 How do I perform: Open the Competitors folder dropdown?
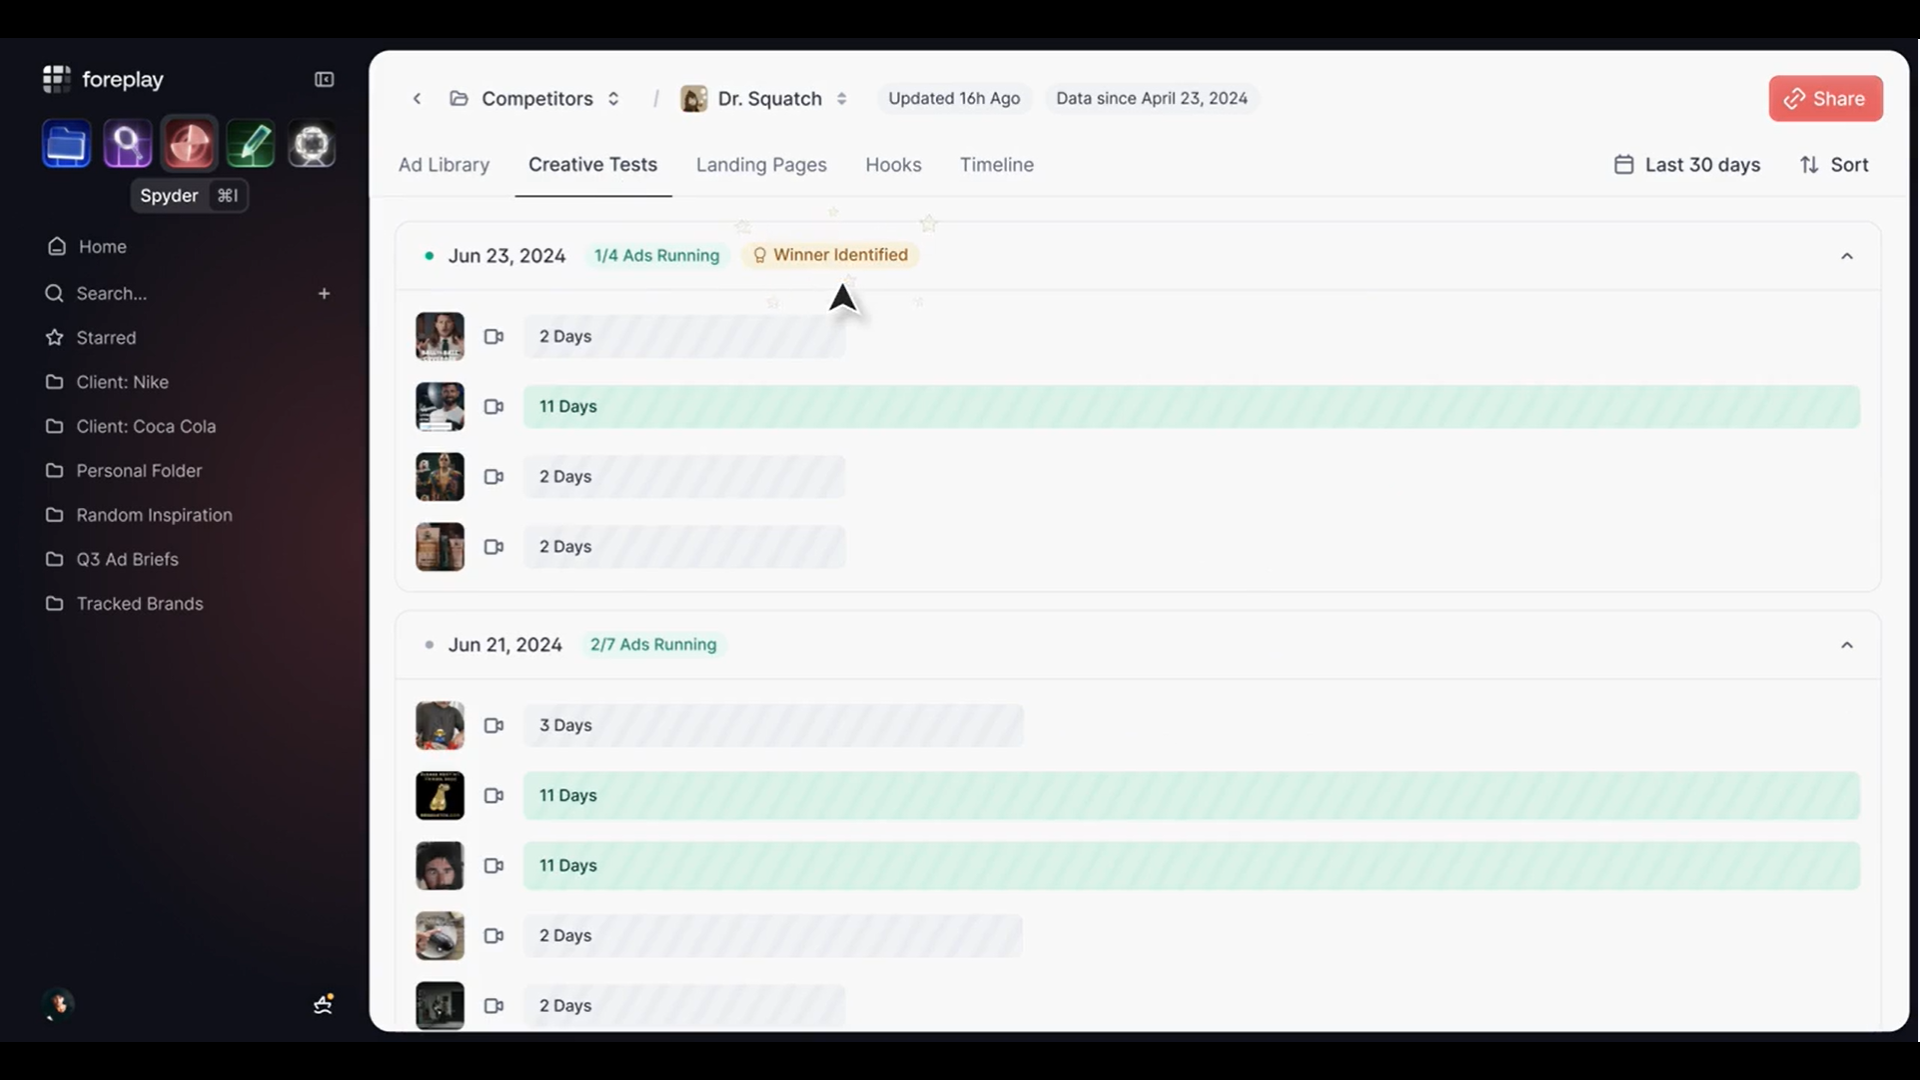(x=537, y=98)
